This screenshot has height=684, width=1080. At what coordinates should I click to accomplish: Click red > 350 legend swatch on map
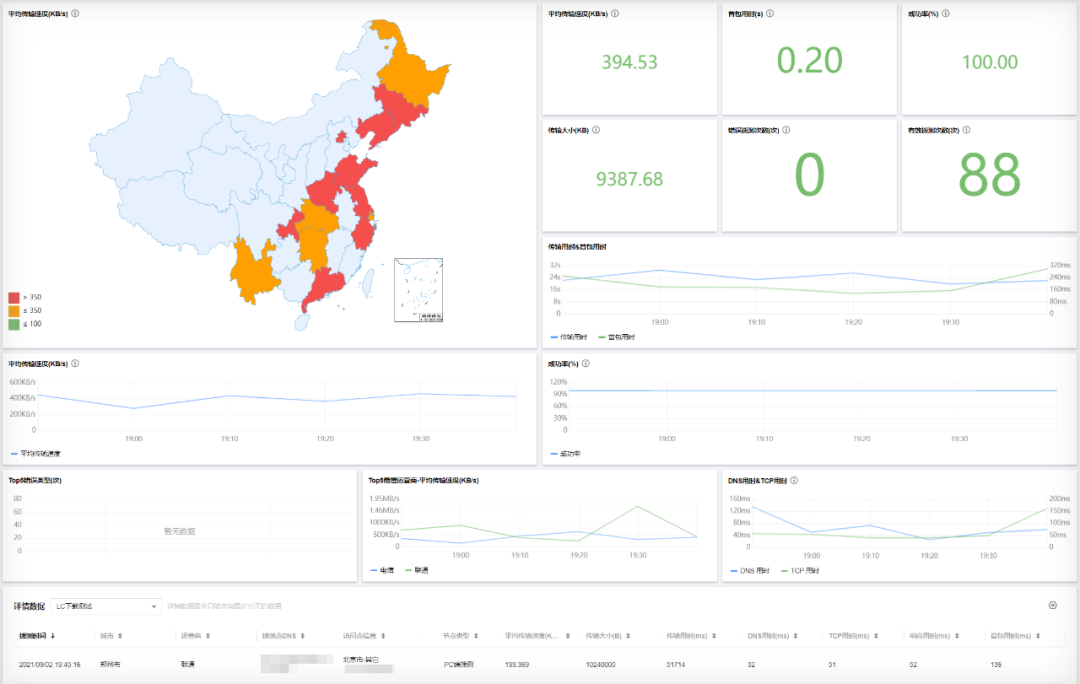[14, 297]
